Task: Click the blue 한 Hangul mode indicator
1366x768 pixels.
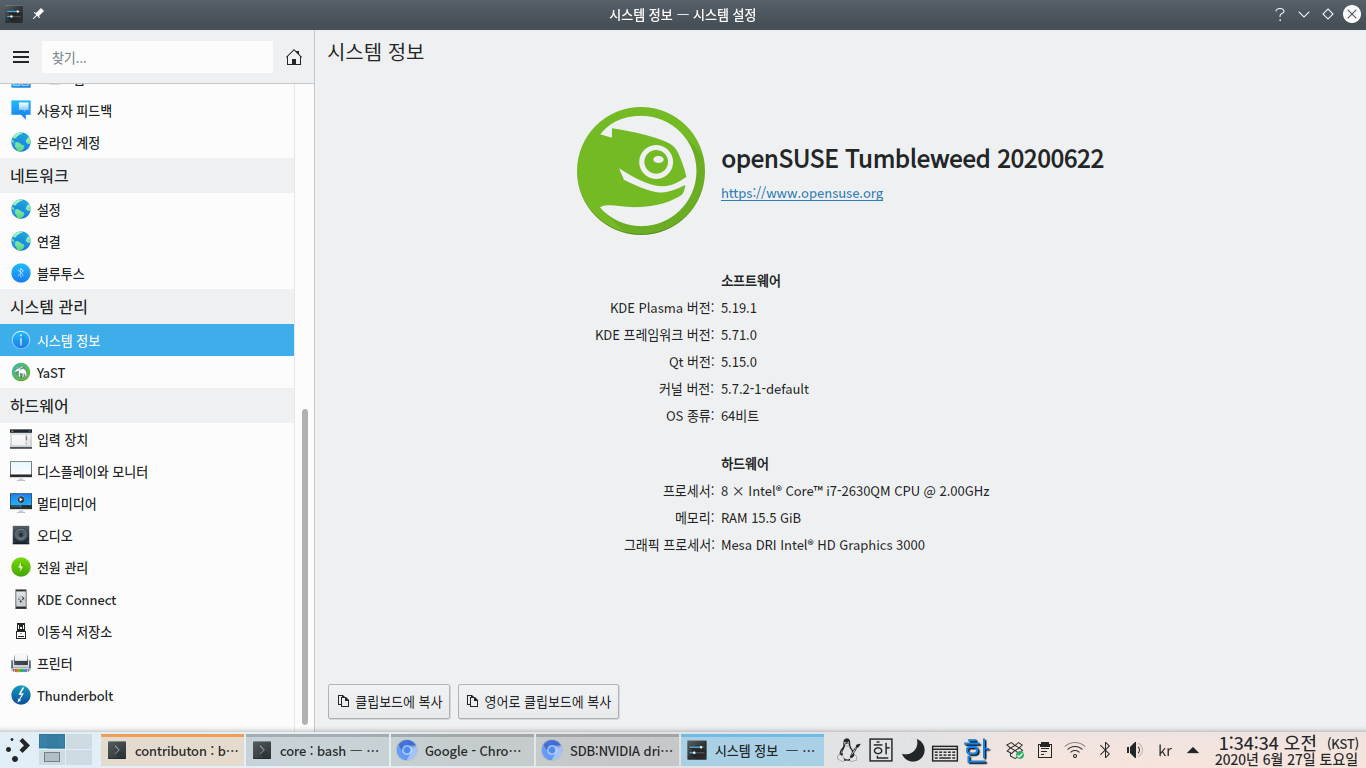Action: point(977,750)
